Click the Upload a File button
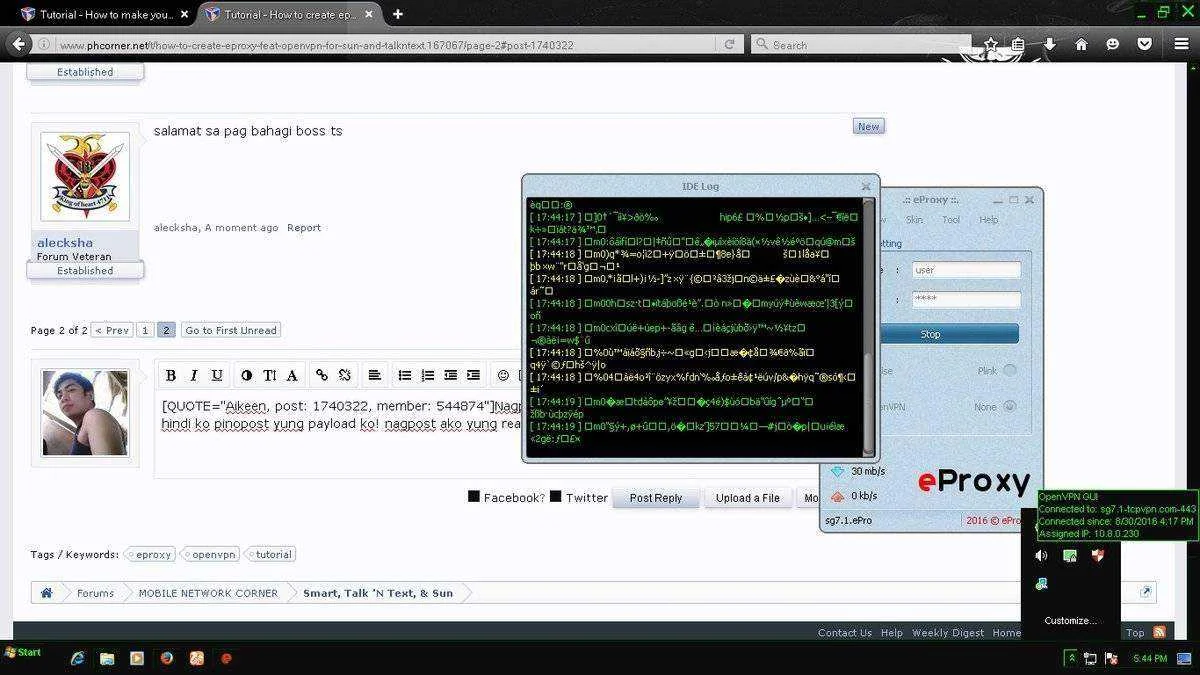The width and height of the screenshot is (1200, 675). click(748, 498)
